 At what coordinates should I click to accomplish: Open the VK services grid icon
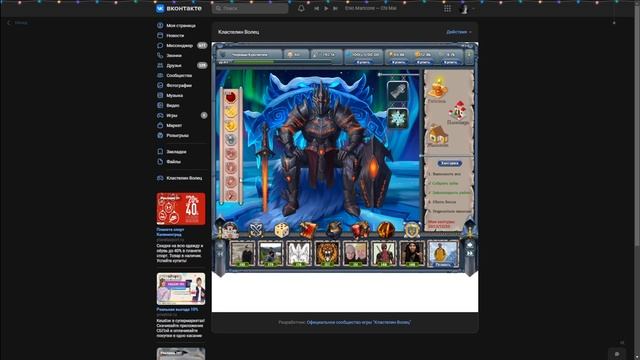click(x=447, y=9)
